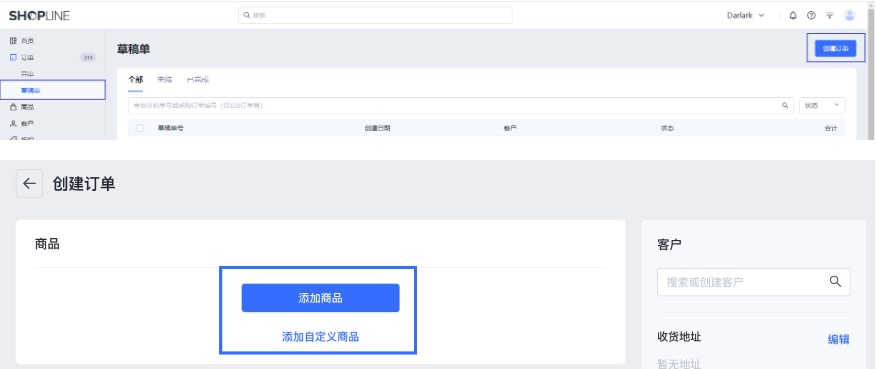
Task: Focus the draft order number search field
Action: 461,105
